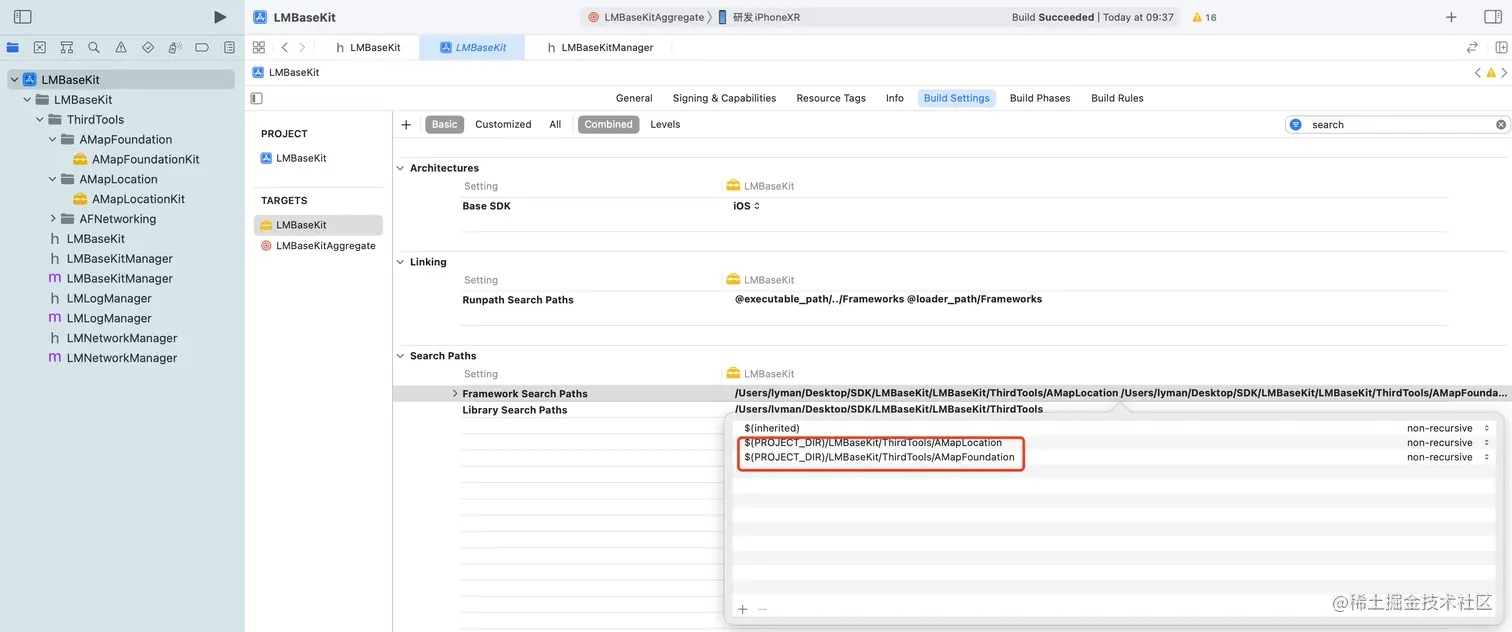
Task: Run the project with the play button
Action: coord(220,17)
